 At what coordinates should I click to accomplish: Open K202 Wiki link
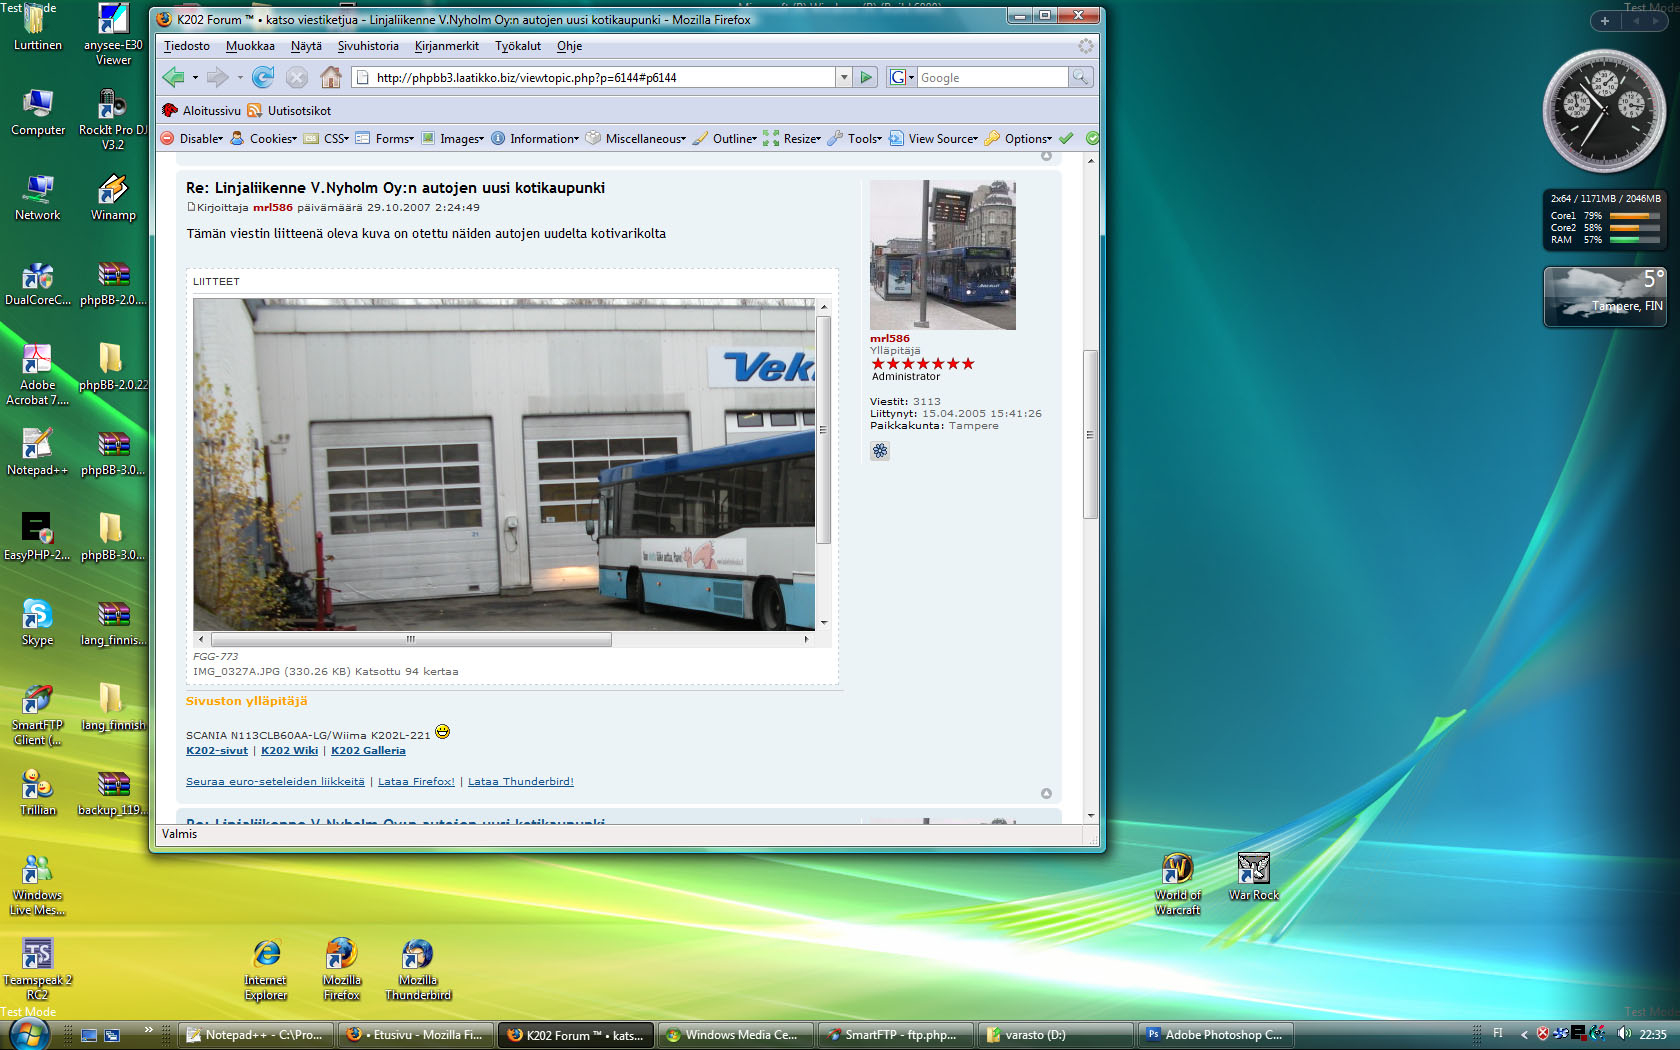290,751
